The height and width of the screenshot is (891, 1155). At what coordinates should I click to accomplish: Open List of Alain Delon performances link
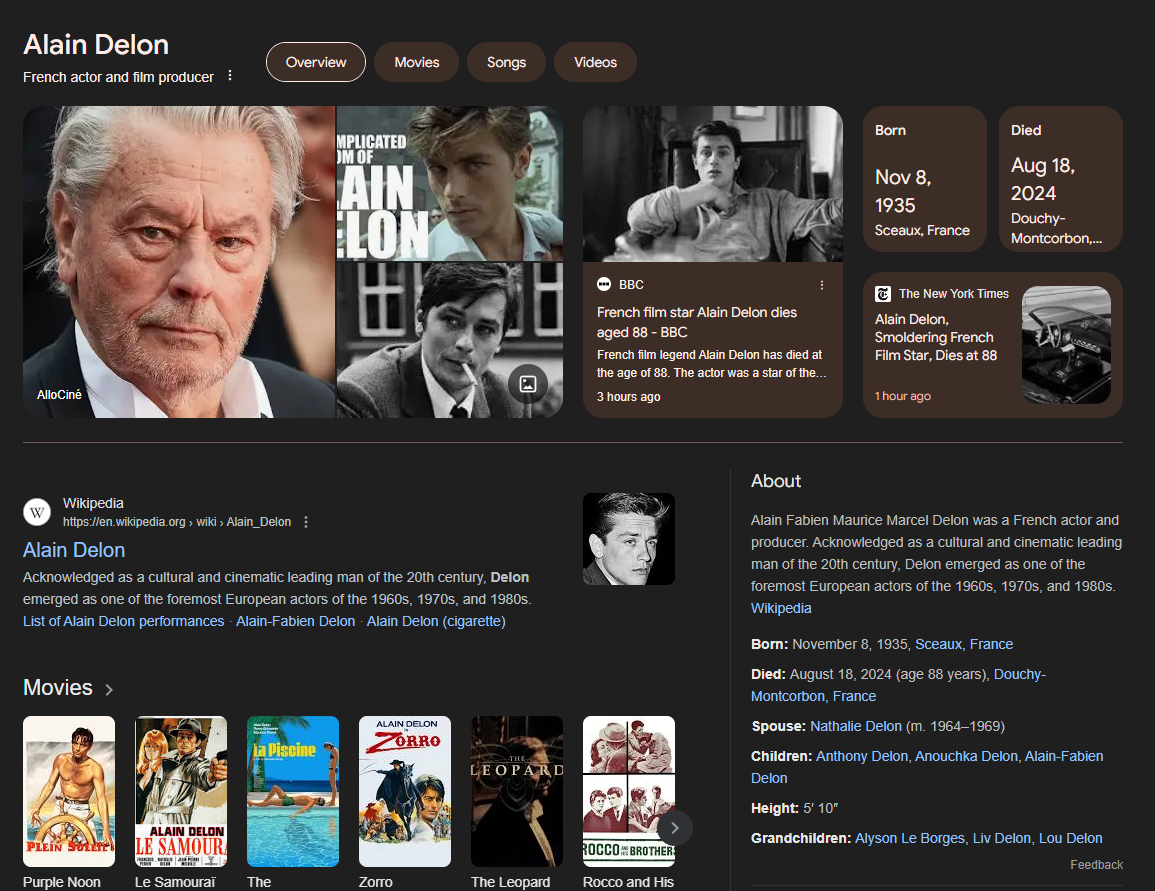[123, 621]
